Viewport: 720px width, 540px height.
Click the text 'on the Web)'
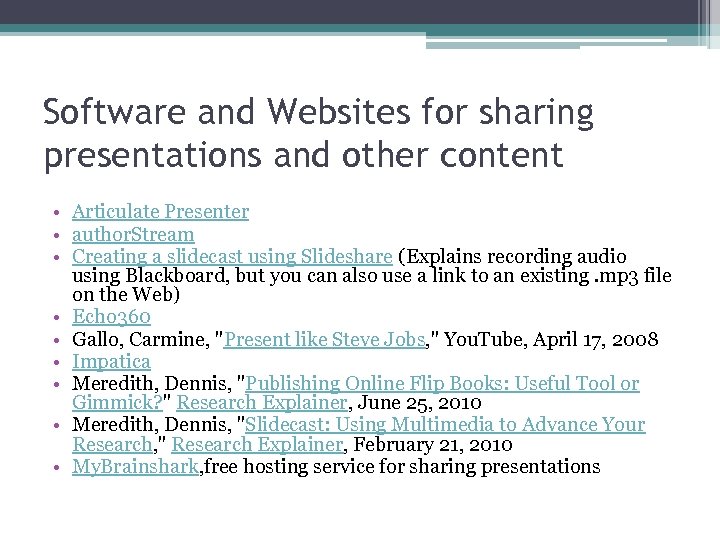pos(126,294)
